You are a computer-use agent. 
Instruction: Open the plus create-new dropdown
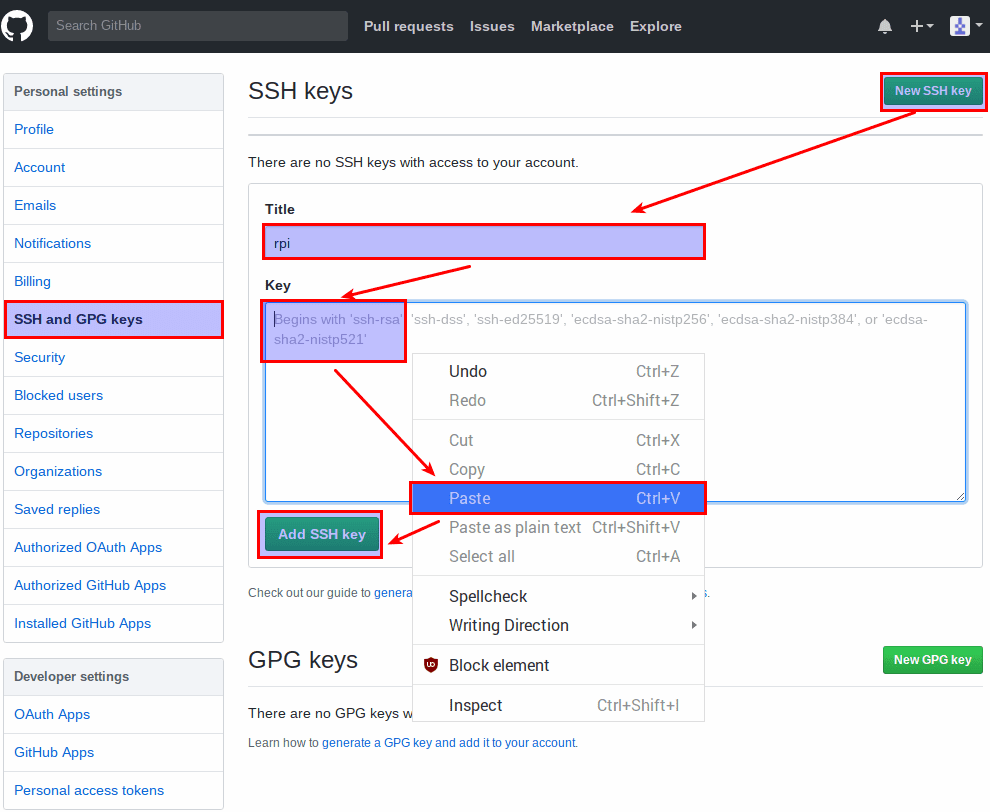[921, 27]
